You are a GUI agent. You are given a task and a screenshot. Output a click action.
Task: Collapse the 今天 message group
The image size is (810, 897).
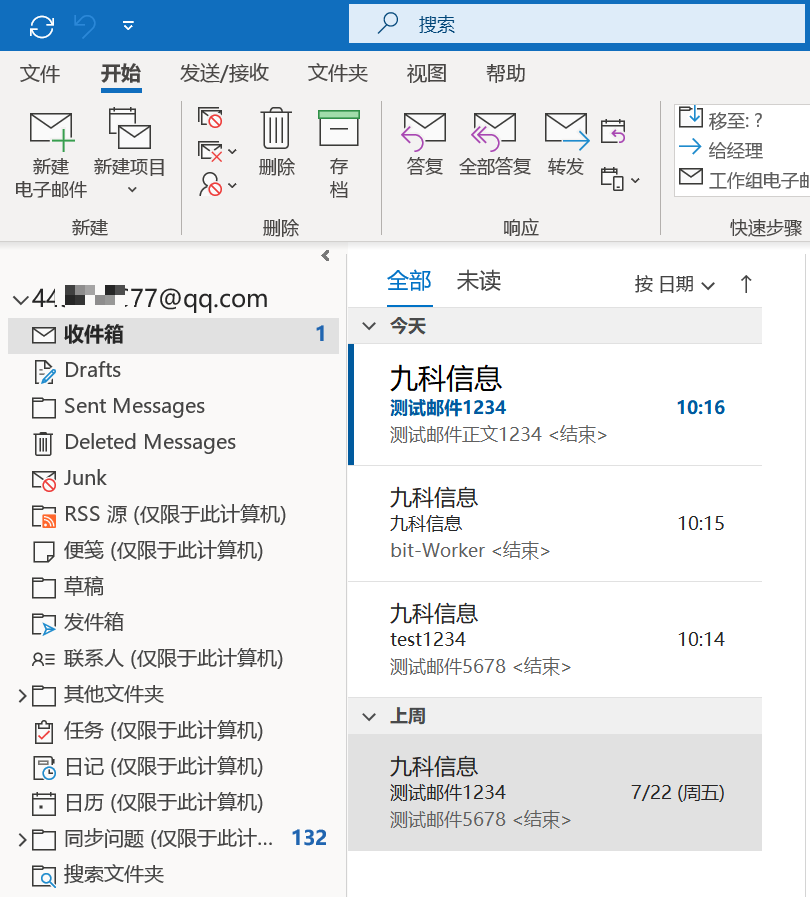(x=370, y=326)
